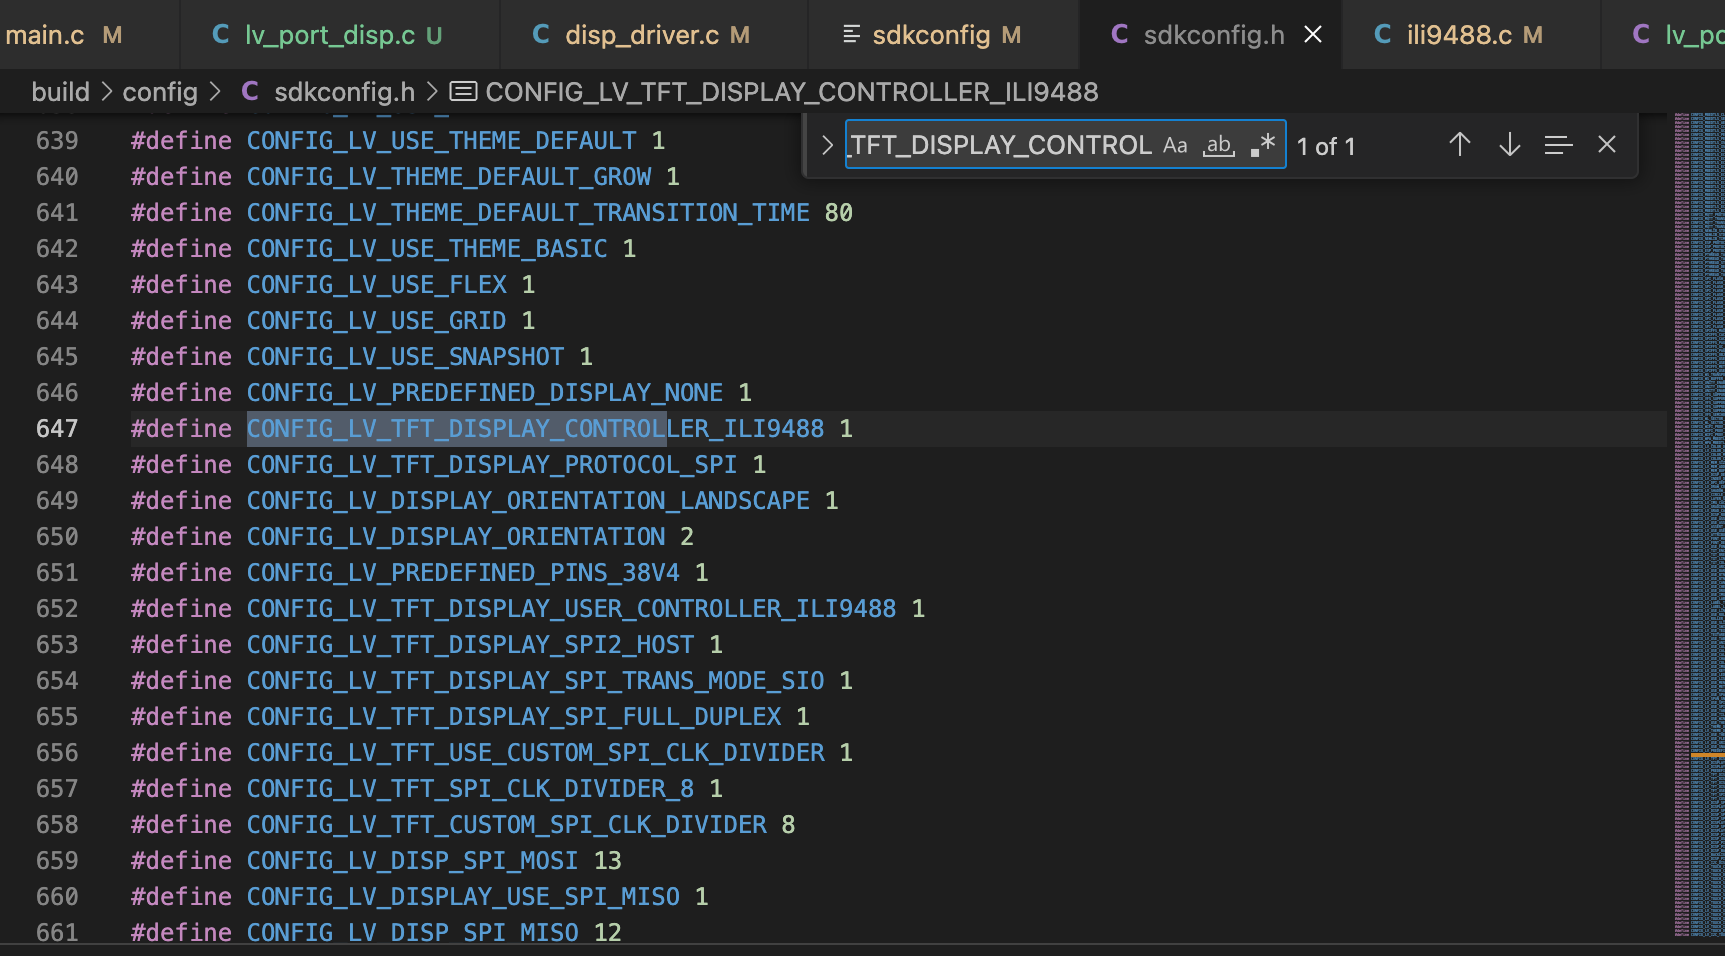
Task: Click CONFIG_LV_PREDEFINED_PINS_38V4 macro
Action: click(463, 573)
